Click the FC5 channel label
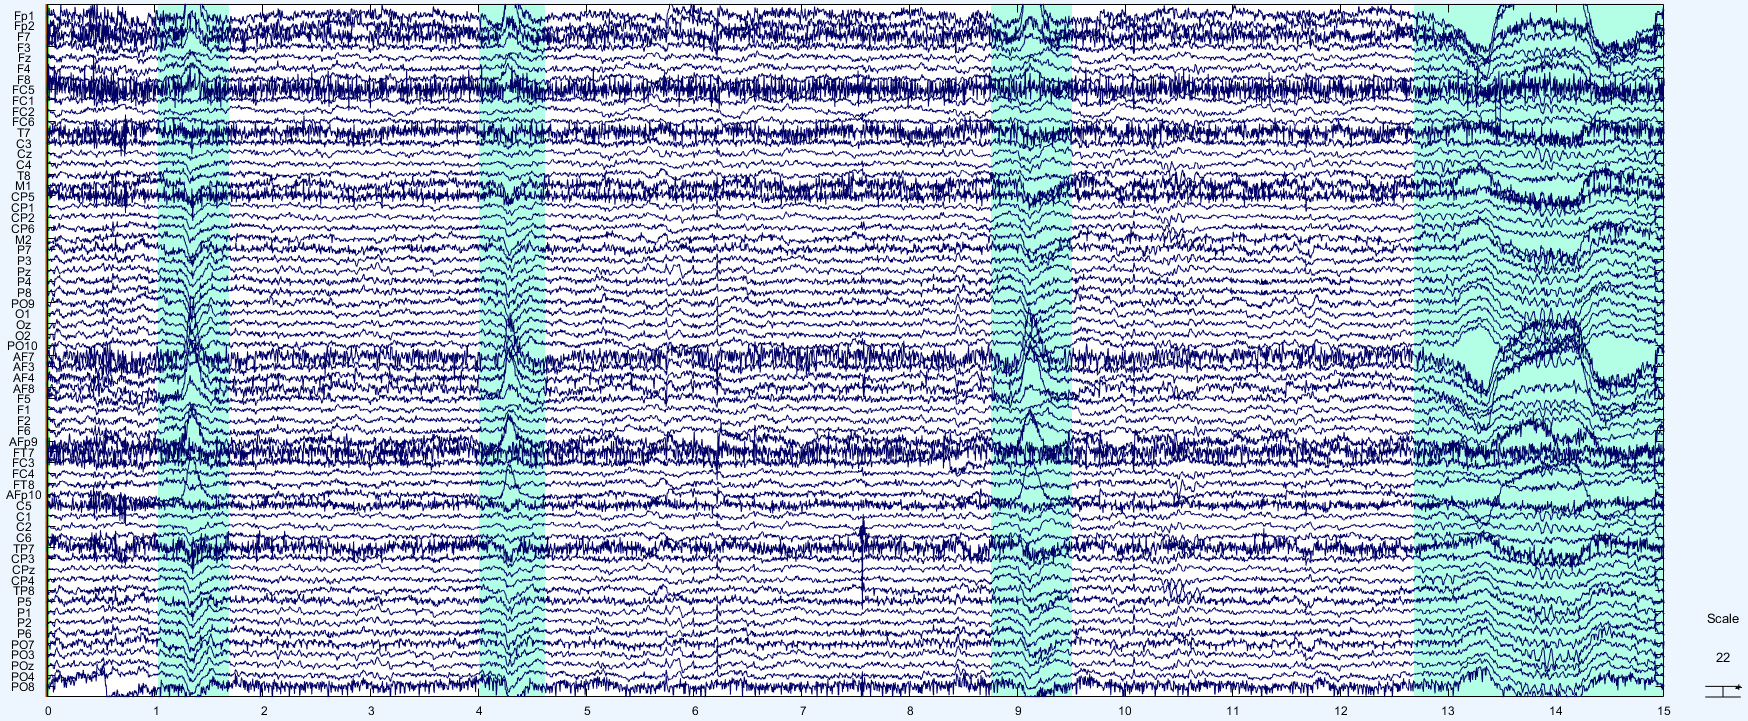Viewport: 1748px width, 721px height. (x=23, y=90)
